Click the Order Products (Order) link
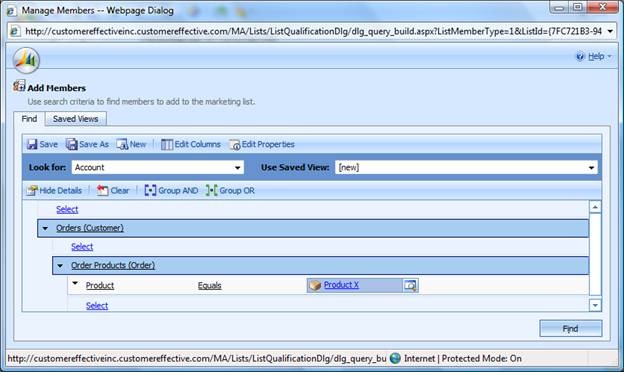This screenshot has height=372, width=624. (113, 266)
